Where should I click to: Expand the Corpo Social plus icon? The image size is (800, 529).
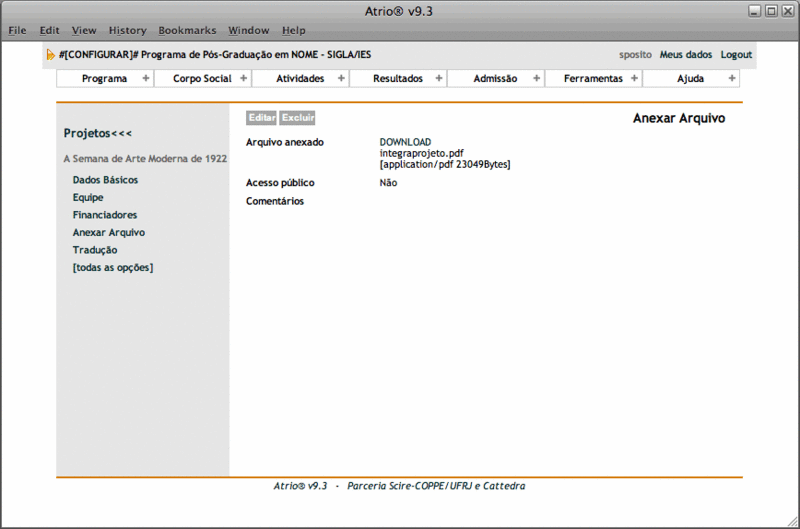pyautogui.click(x=243, y=78)
